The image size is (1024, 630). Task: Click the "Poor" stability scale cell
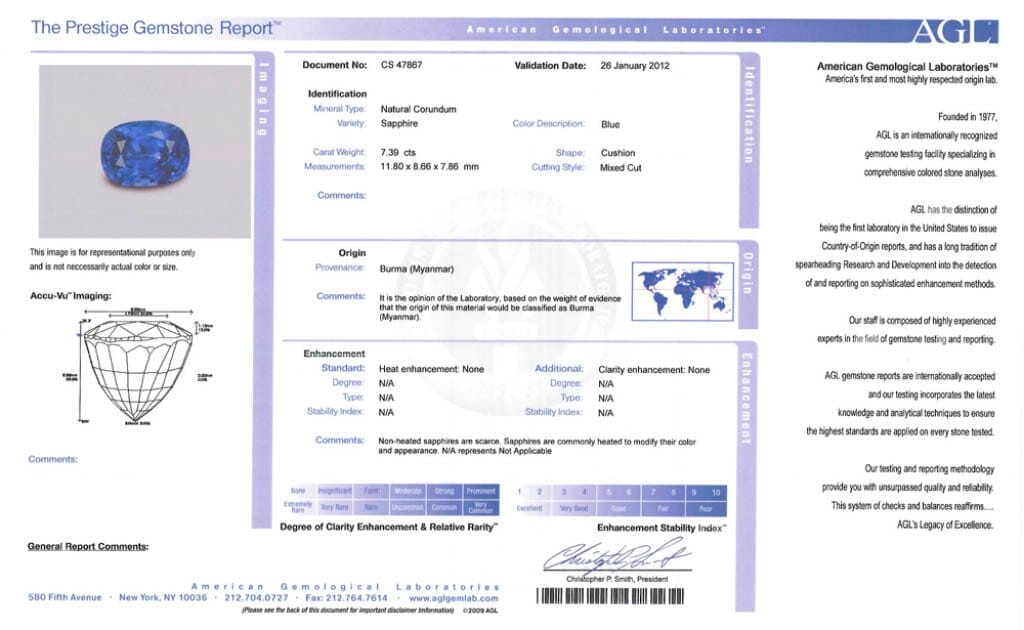click(x=706, y=509)
